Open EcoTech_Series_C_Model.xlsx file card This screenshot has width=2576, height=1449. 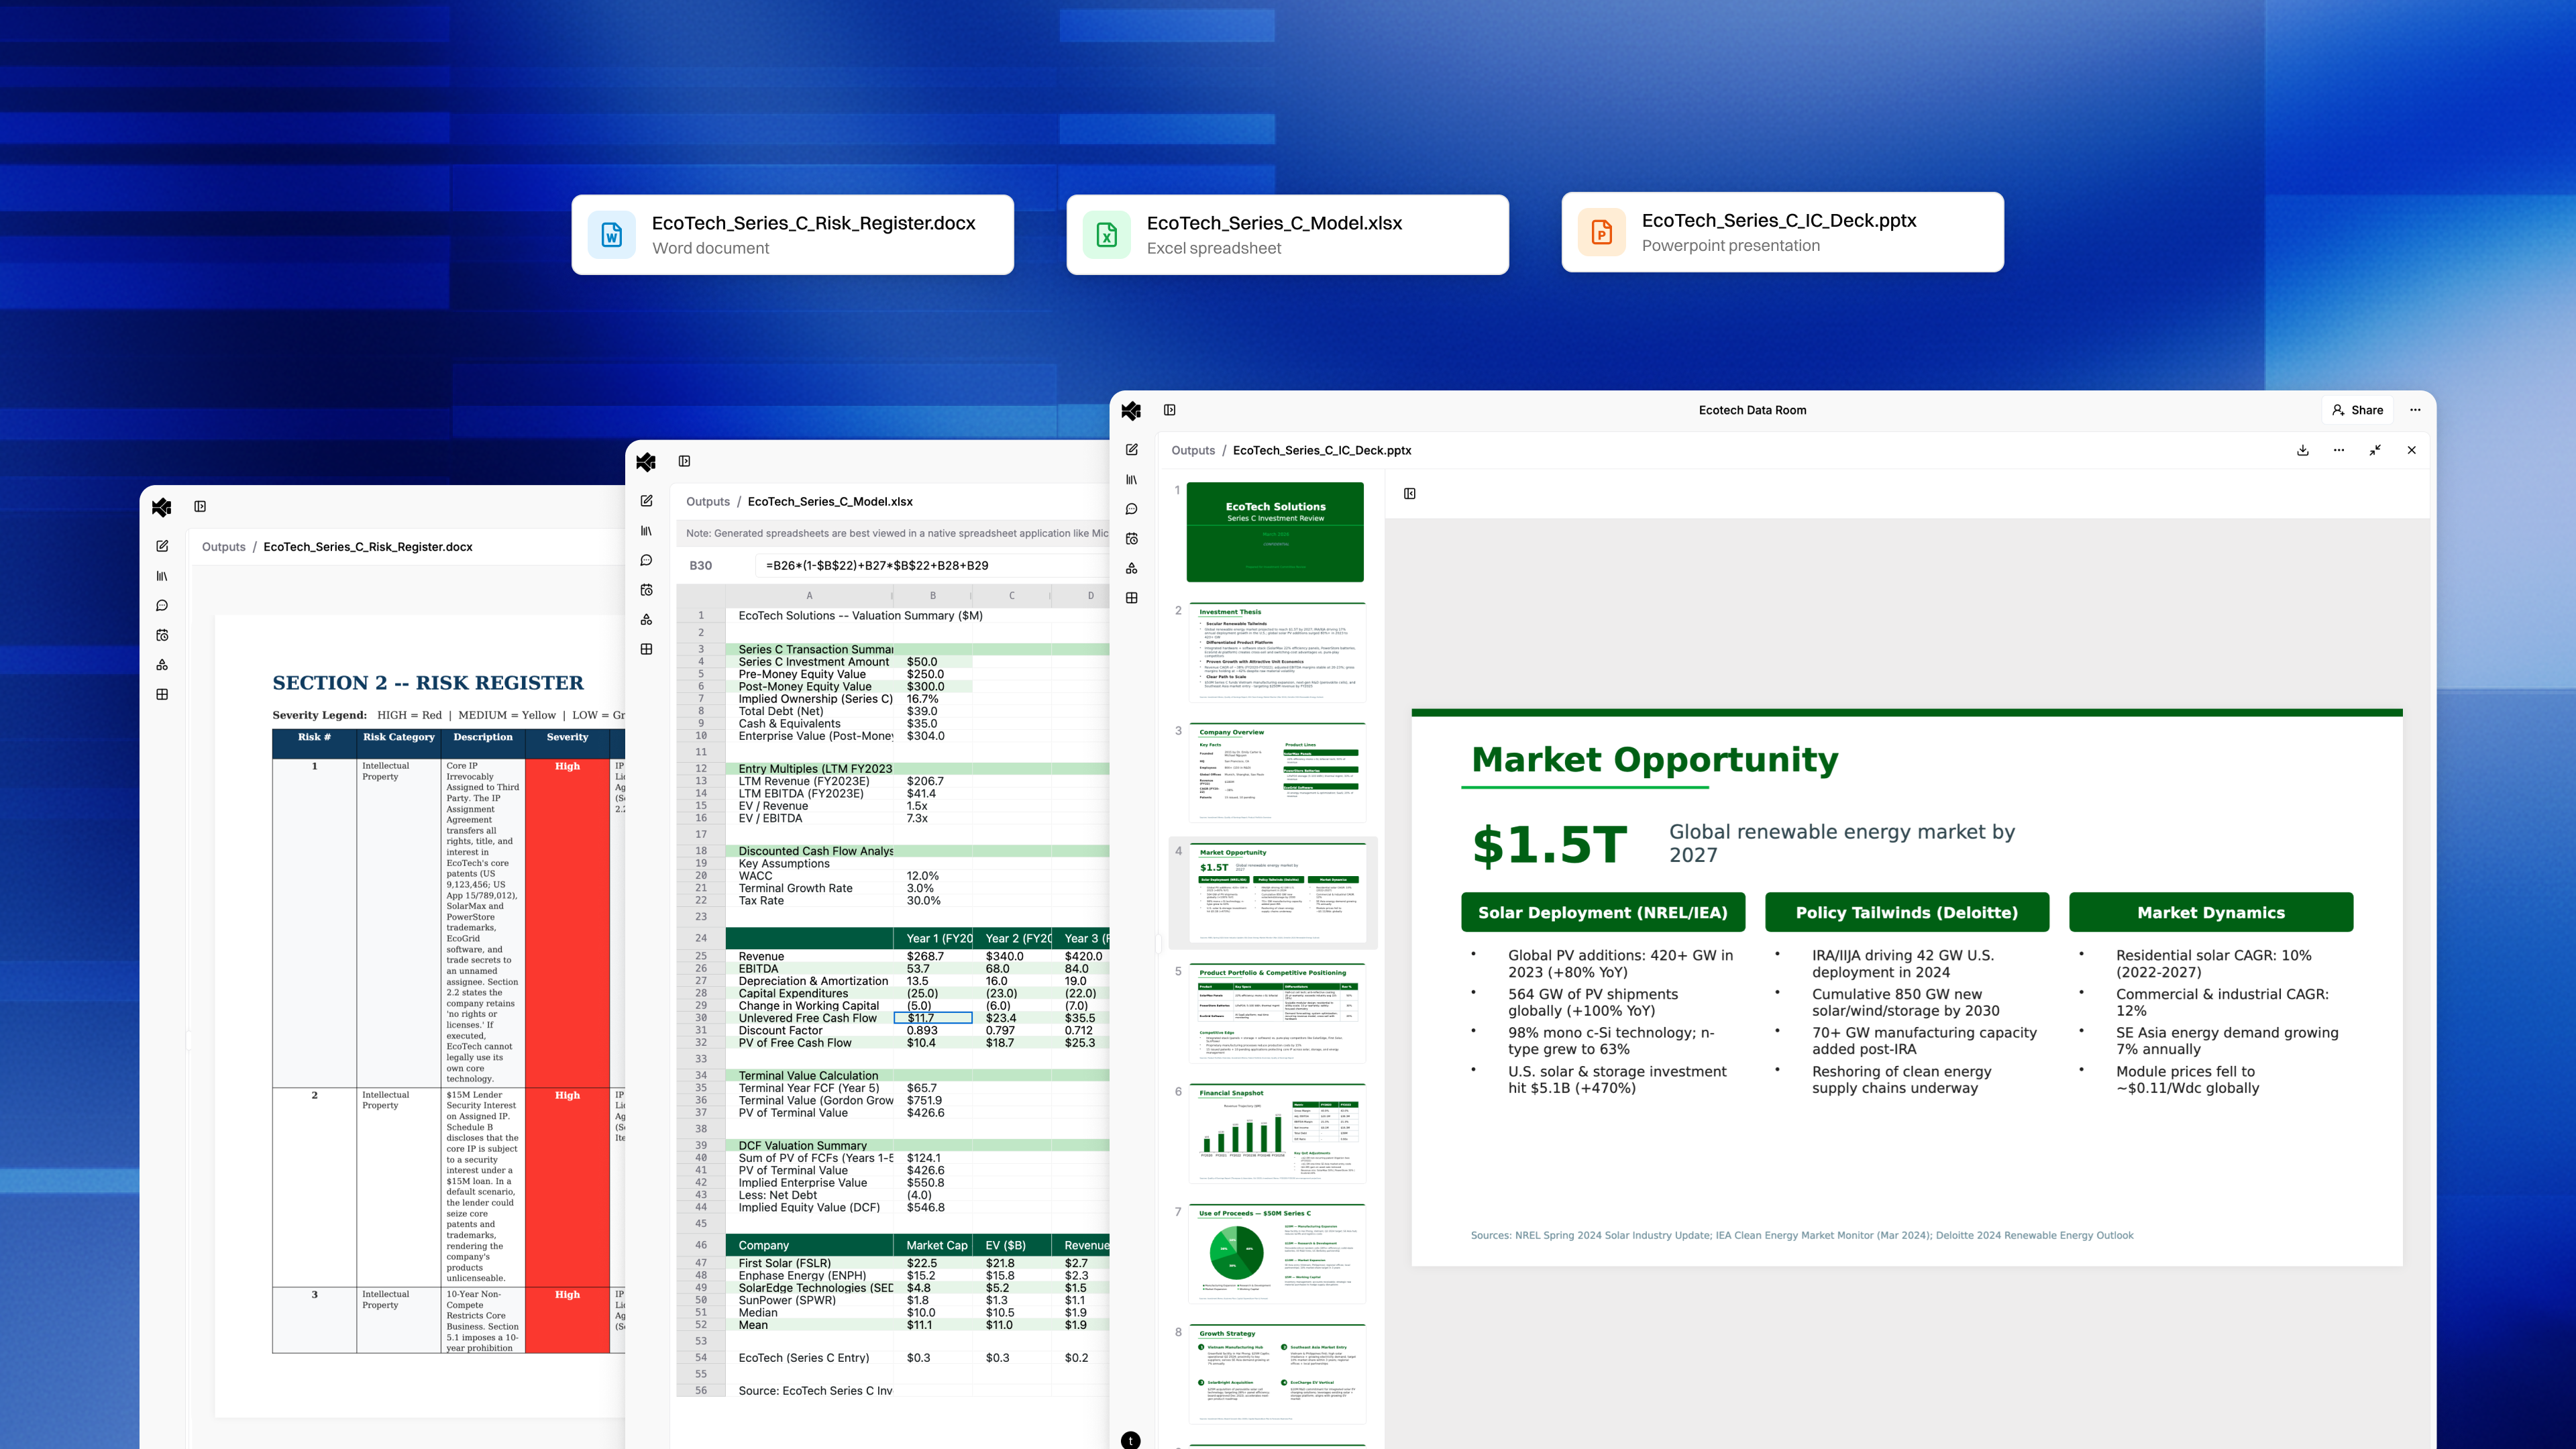tap(1287, 234)
